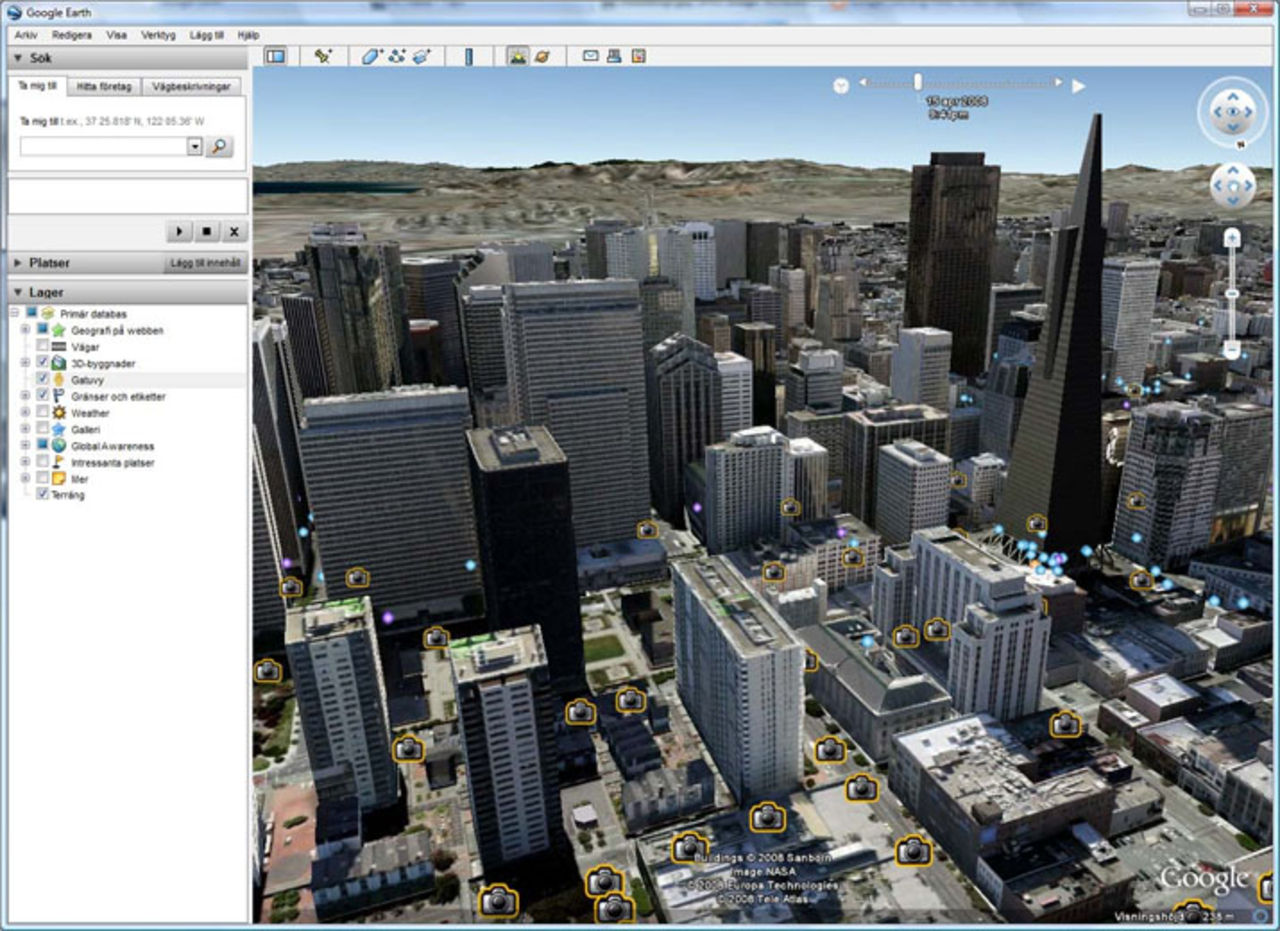
Task: Click the time slider thumb handle
Action: [x=918, y=82]
